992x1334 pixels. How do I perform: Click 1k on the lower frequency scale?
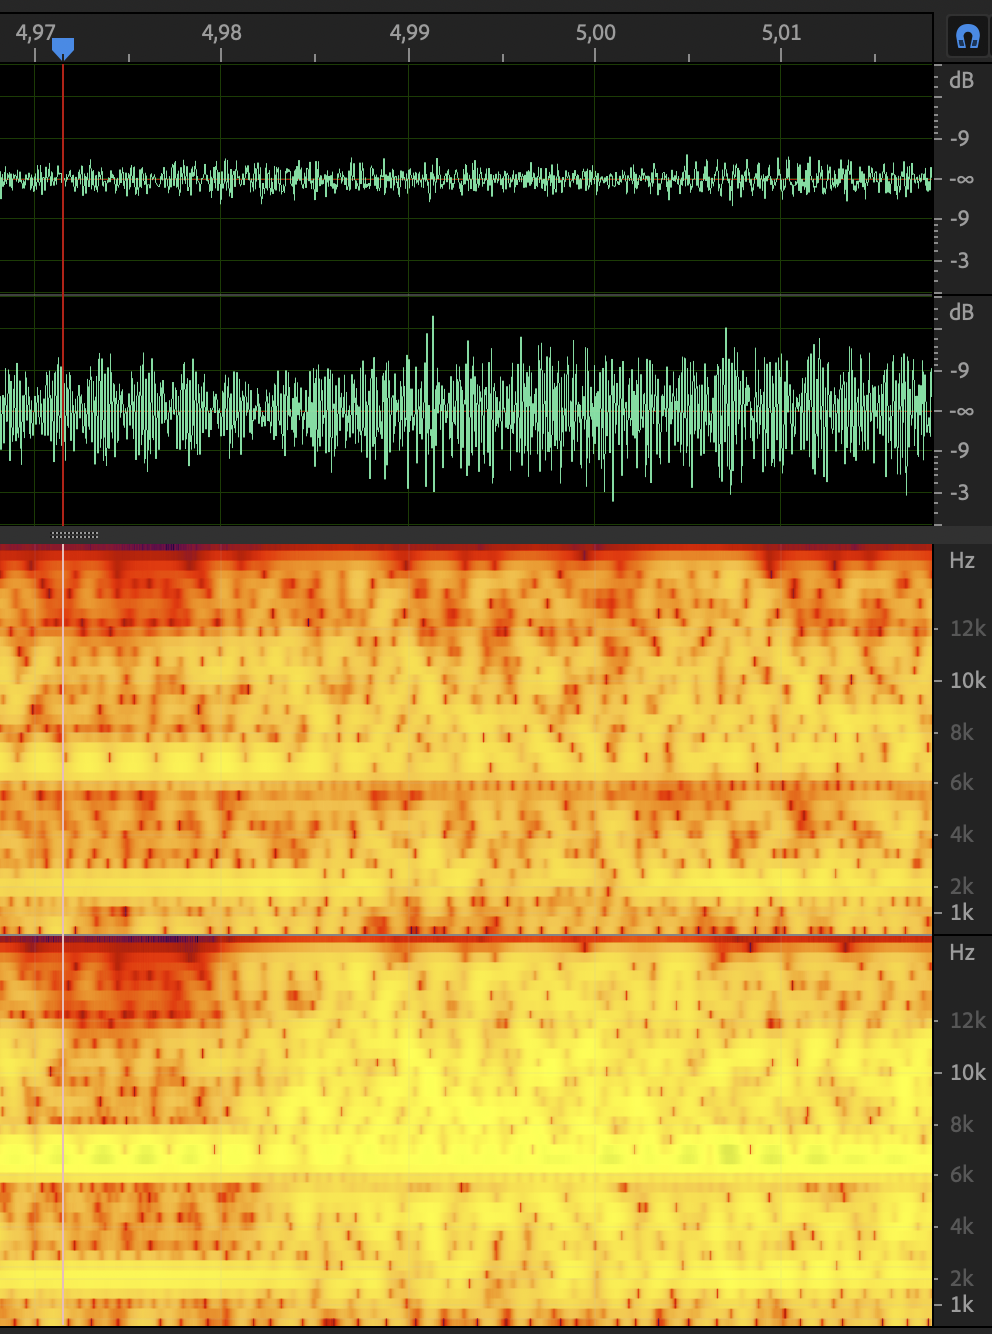[961, 1305]
